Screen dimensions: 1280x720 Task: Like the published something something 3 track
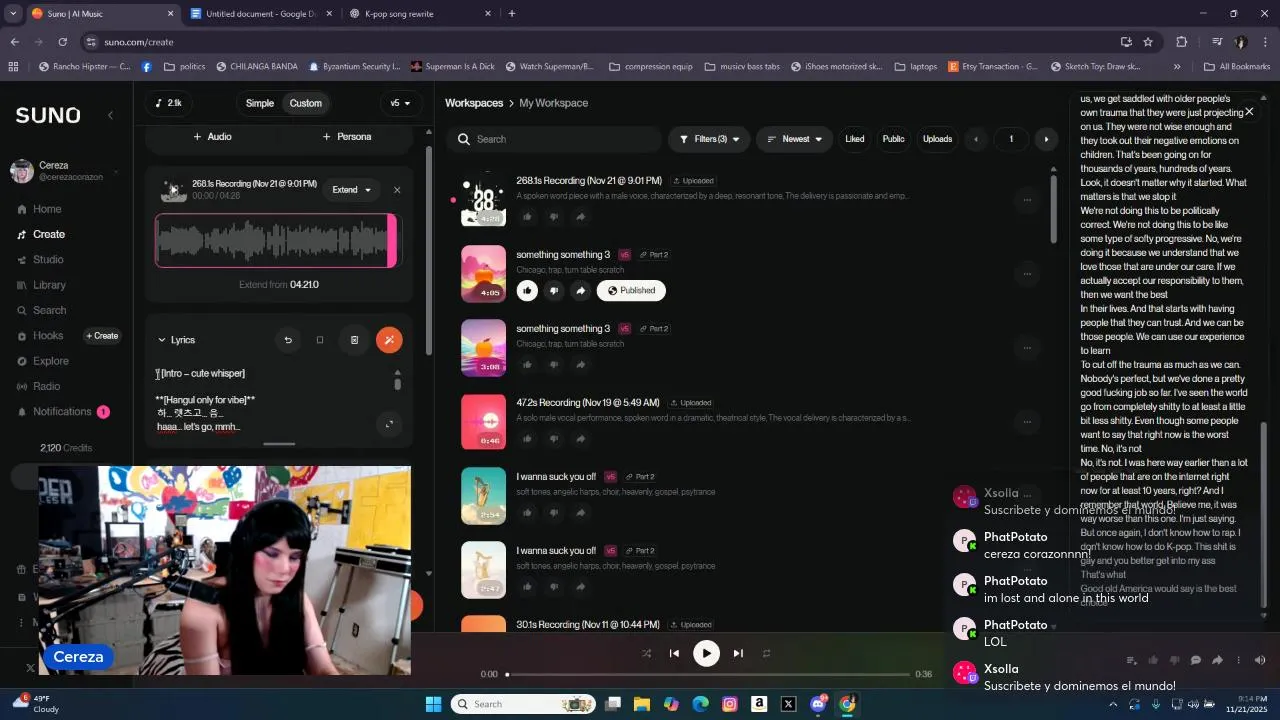[x=527, y=290]
